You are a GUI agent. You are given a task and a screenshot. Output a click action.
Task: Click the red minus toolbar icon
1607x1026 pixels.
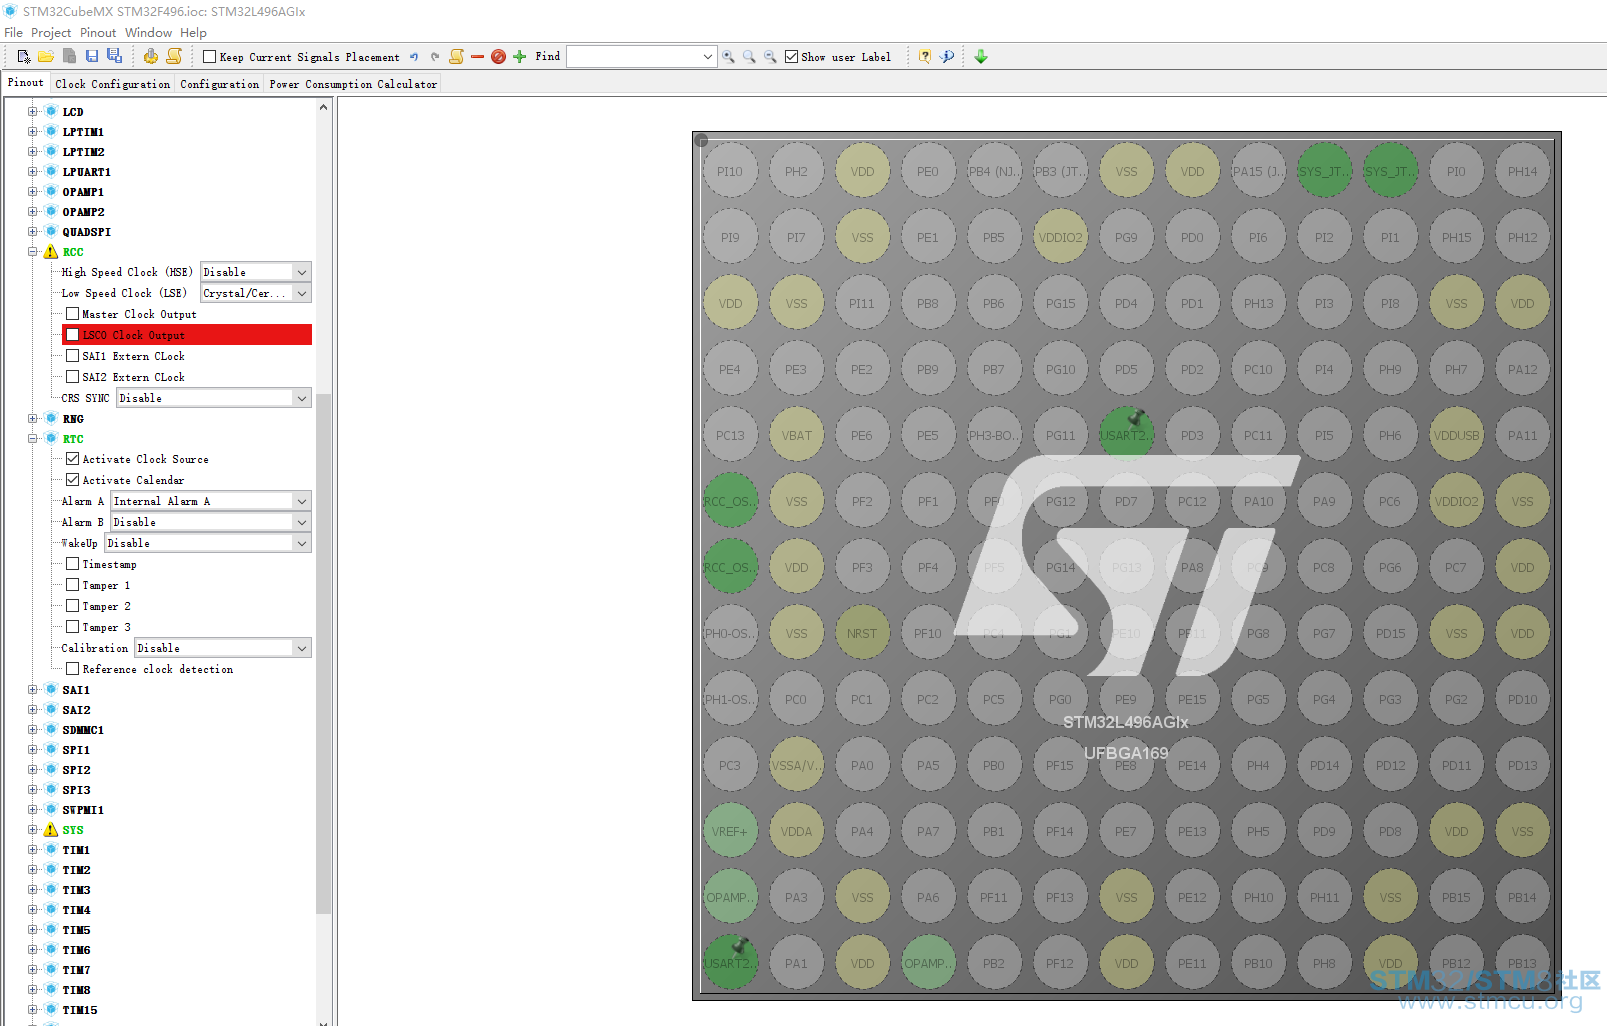click(x=477, y=57)
